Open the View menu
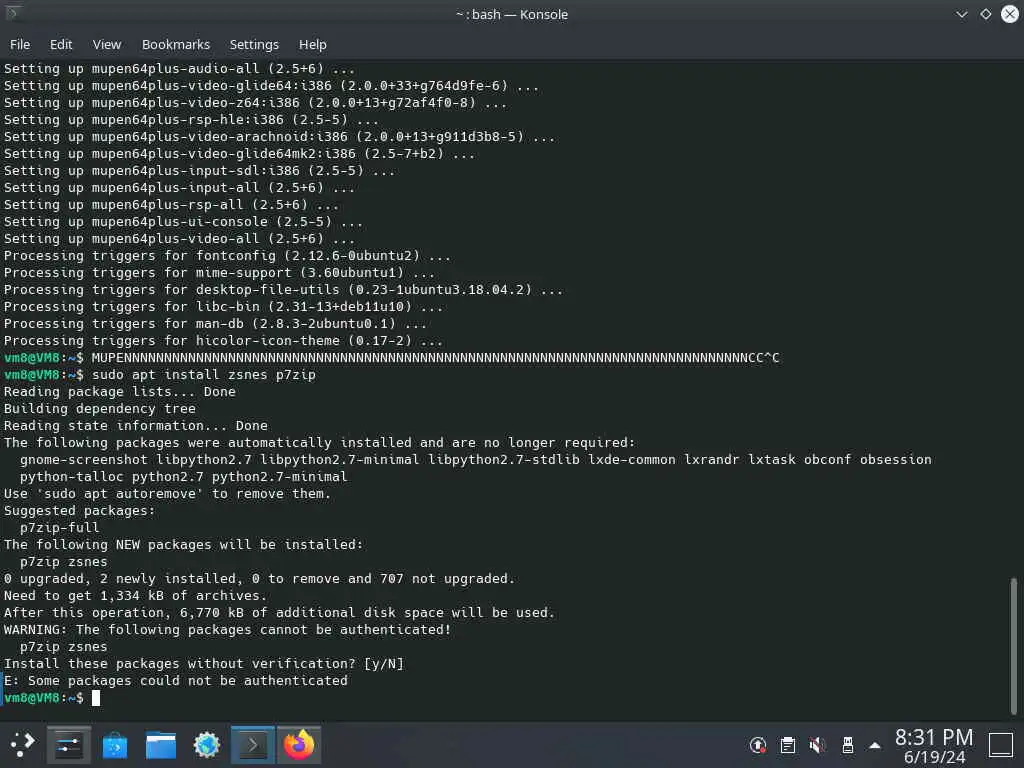This screenshot has height=768, width=1024. click(106, 44)
